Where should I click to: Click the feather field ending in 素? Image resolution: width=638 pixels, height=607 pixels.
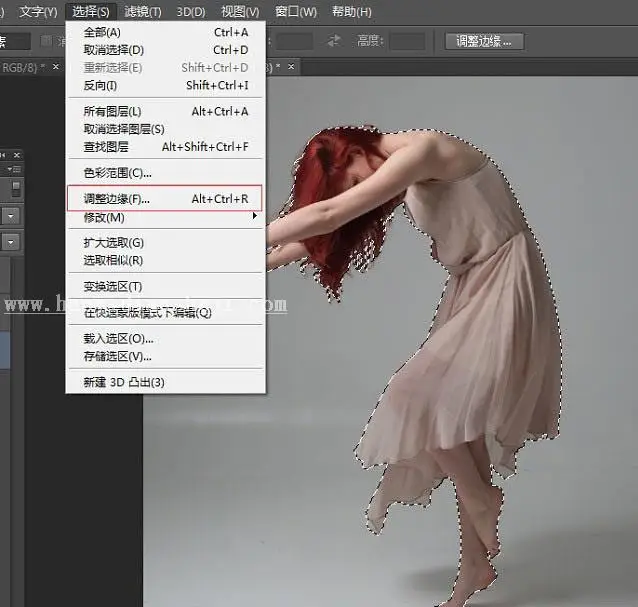point(15,41)
